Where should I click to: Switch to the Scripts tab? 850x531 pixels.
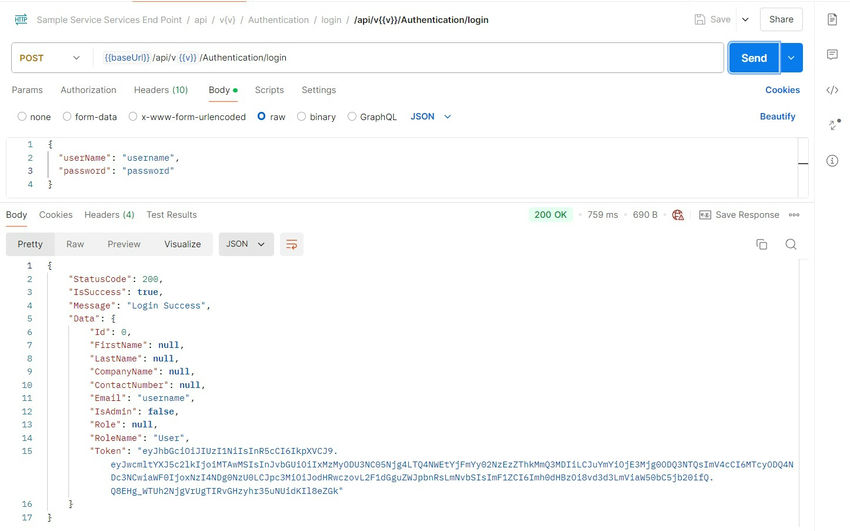(x=269, y=90)
